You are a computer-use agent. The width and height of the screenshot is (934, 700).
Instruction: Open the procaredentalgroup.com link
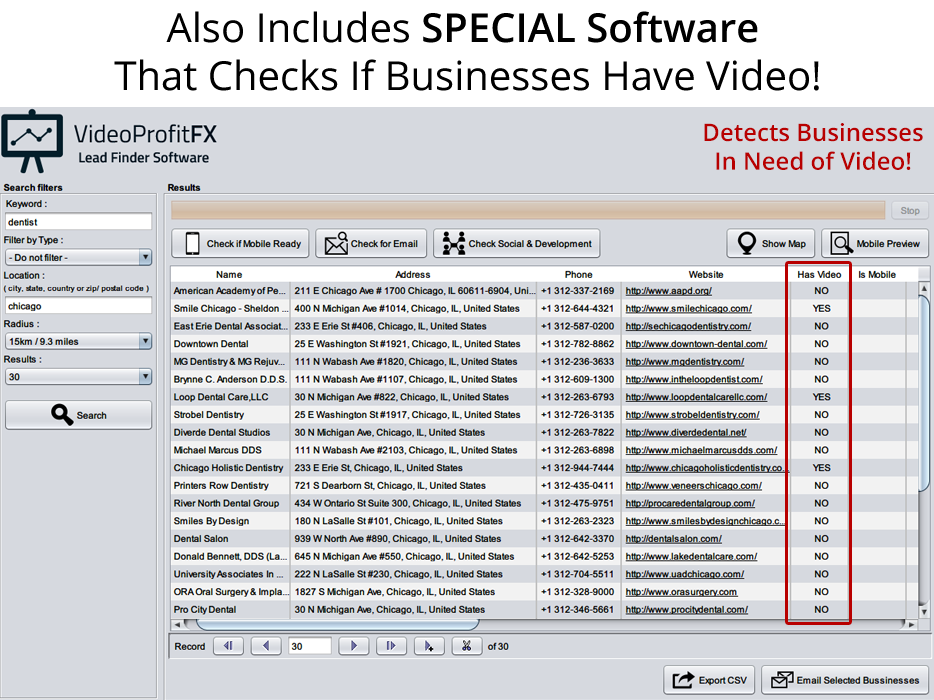pyautogui.click(x=690, y=503)
